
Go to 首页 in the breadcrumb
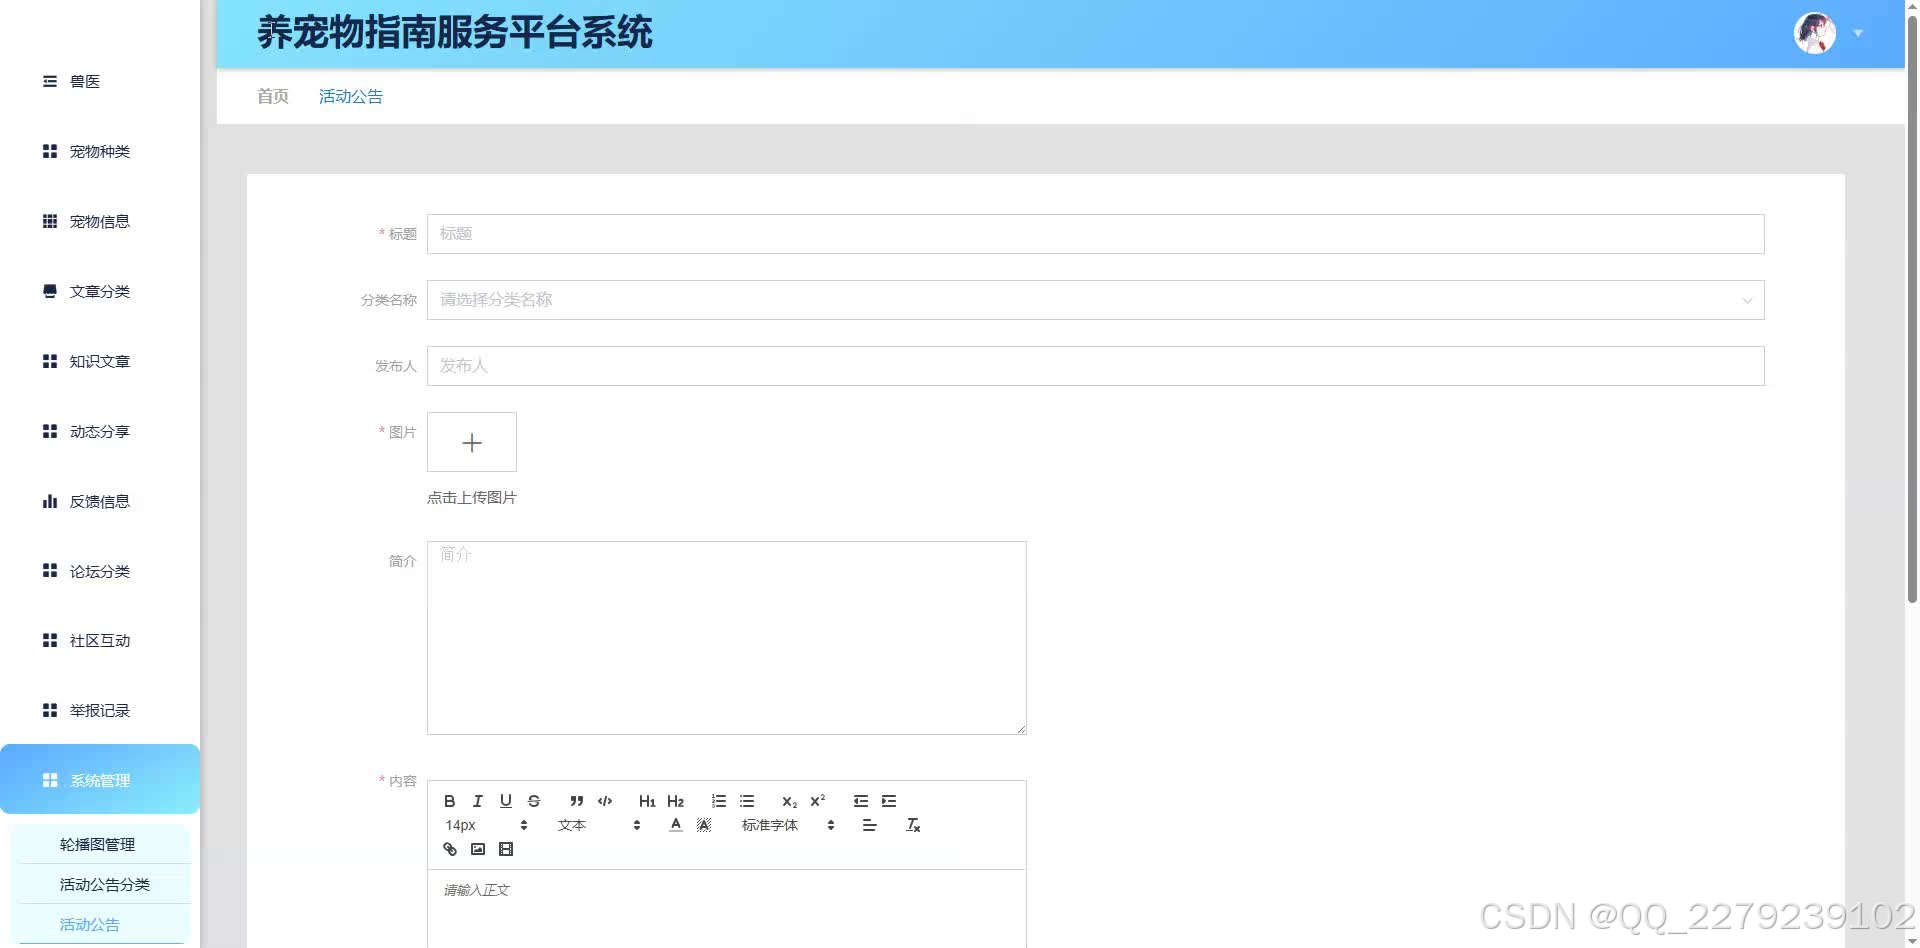coord(272,96)
